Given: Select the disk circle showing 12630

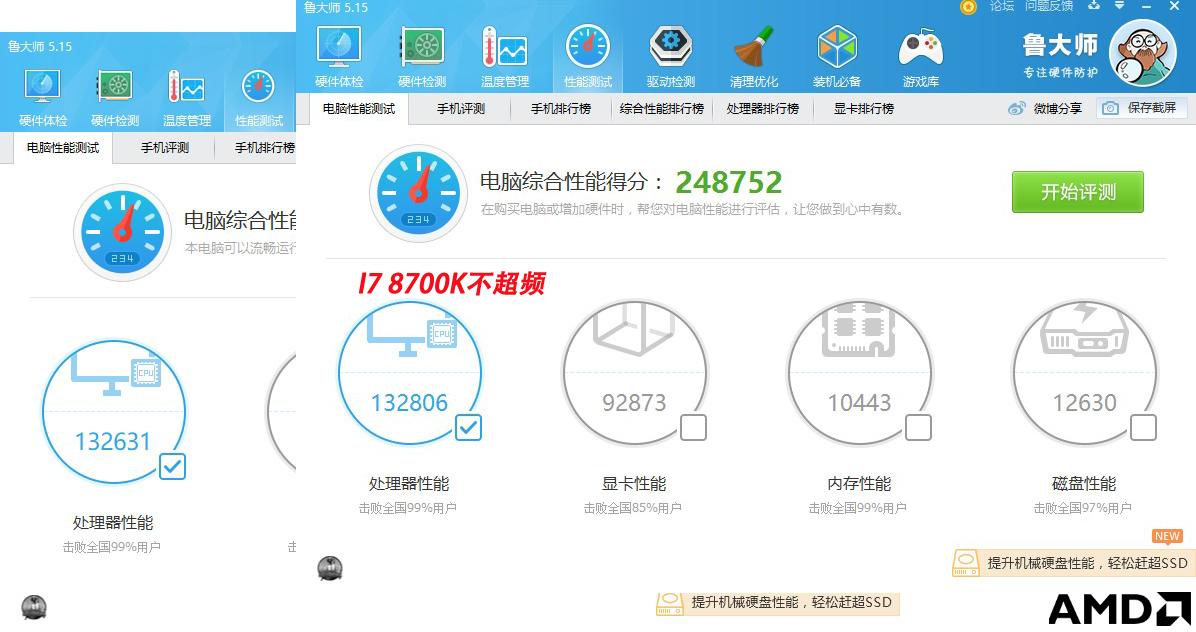Looking at the screenshot, I should [x=1084, y=372].
